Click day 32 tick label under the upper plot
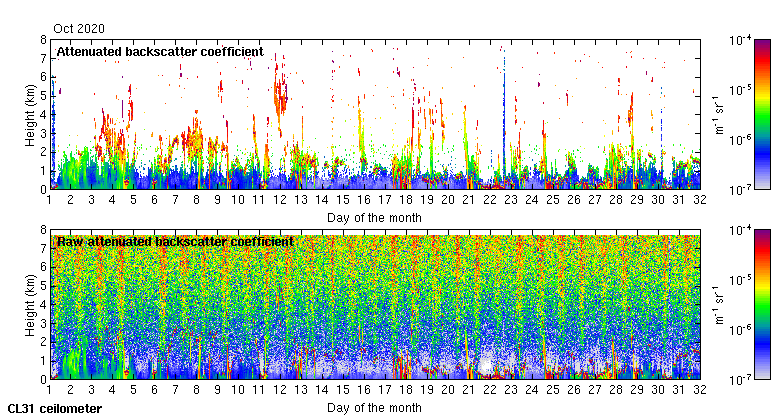 coord(700,200)
